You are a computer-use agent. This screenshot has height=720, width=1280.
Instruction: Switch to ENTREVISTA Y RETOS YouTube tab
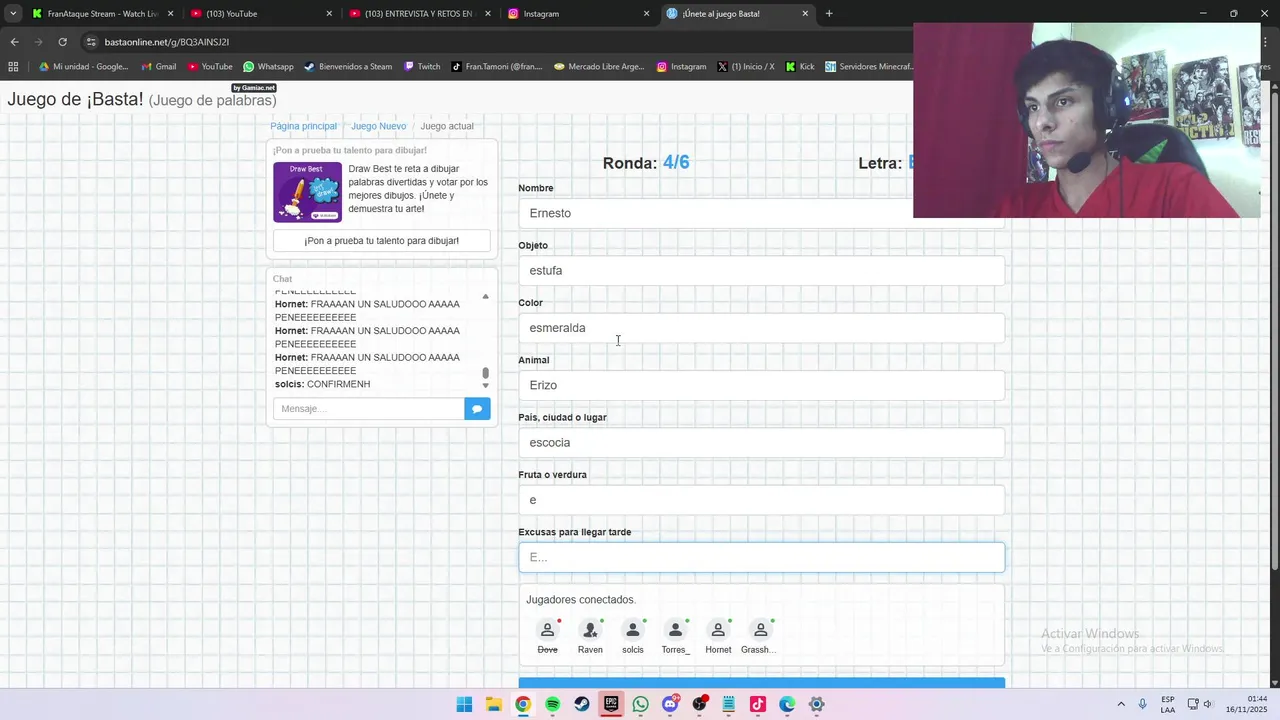click(420, 14)
